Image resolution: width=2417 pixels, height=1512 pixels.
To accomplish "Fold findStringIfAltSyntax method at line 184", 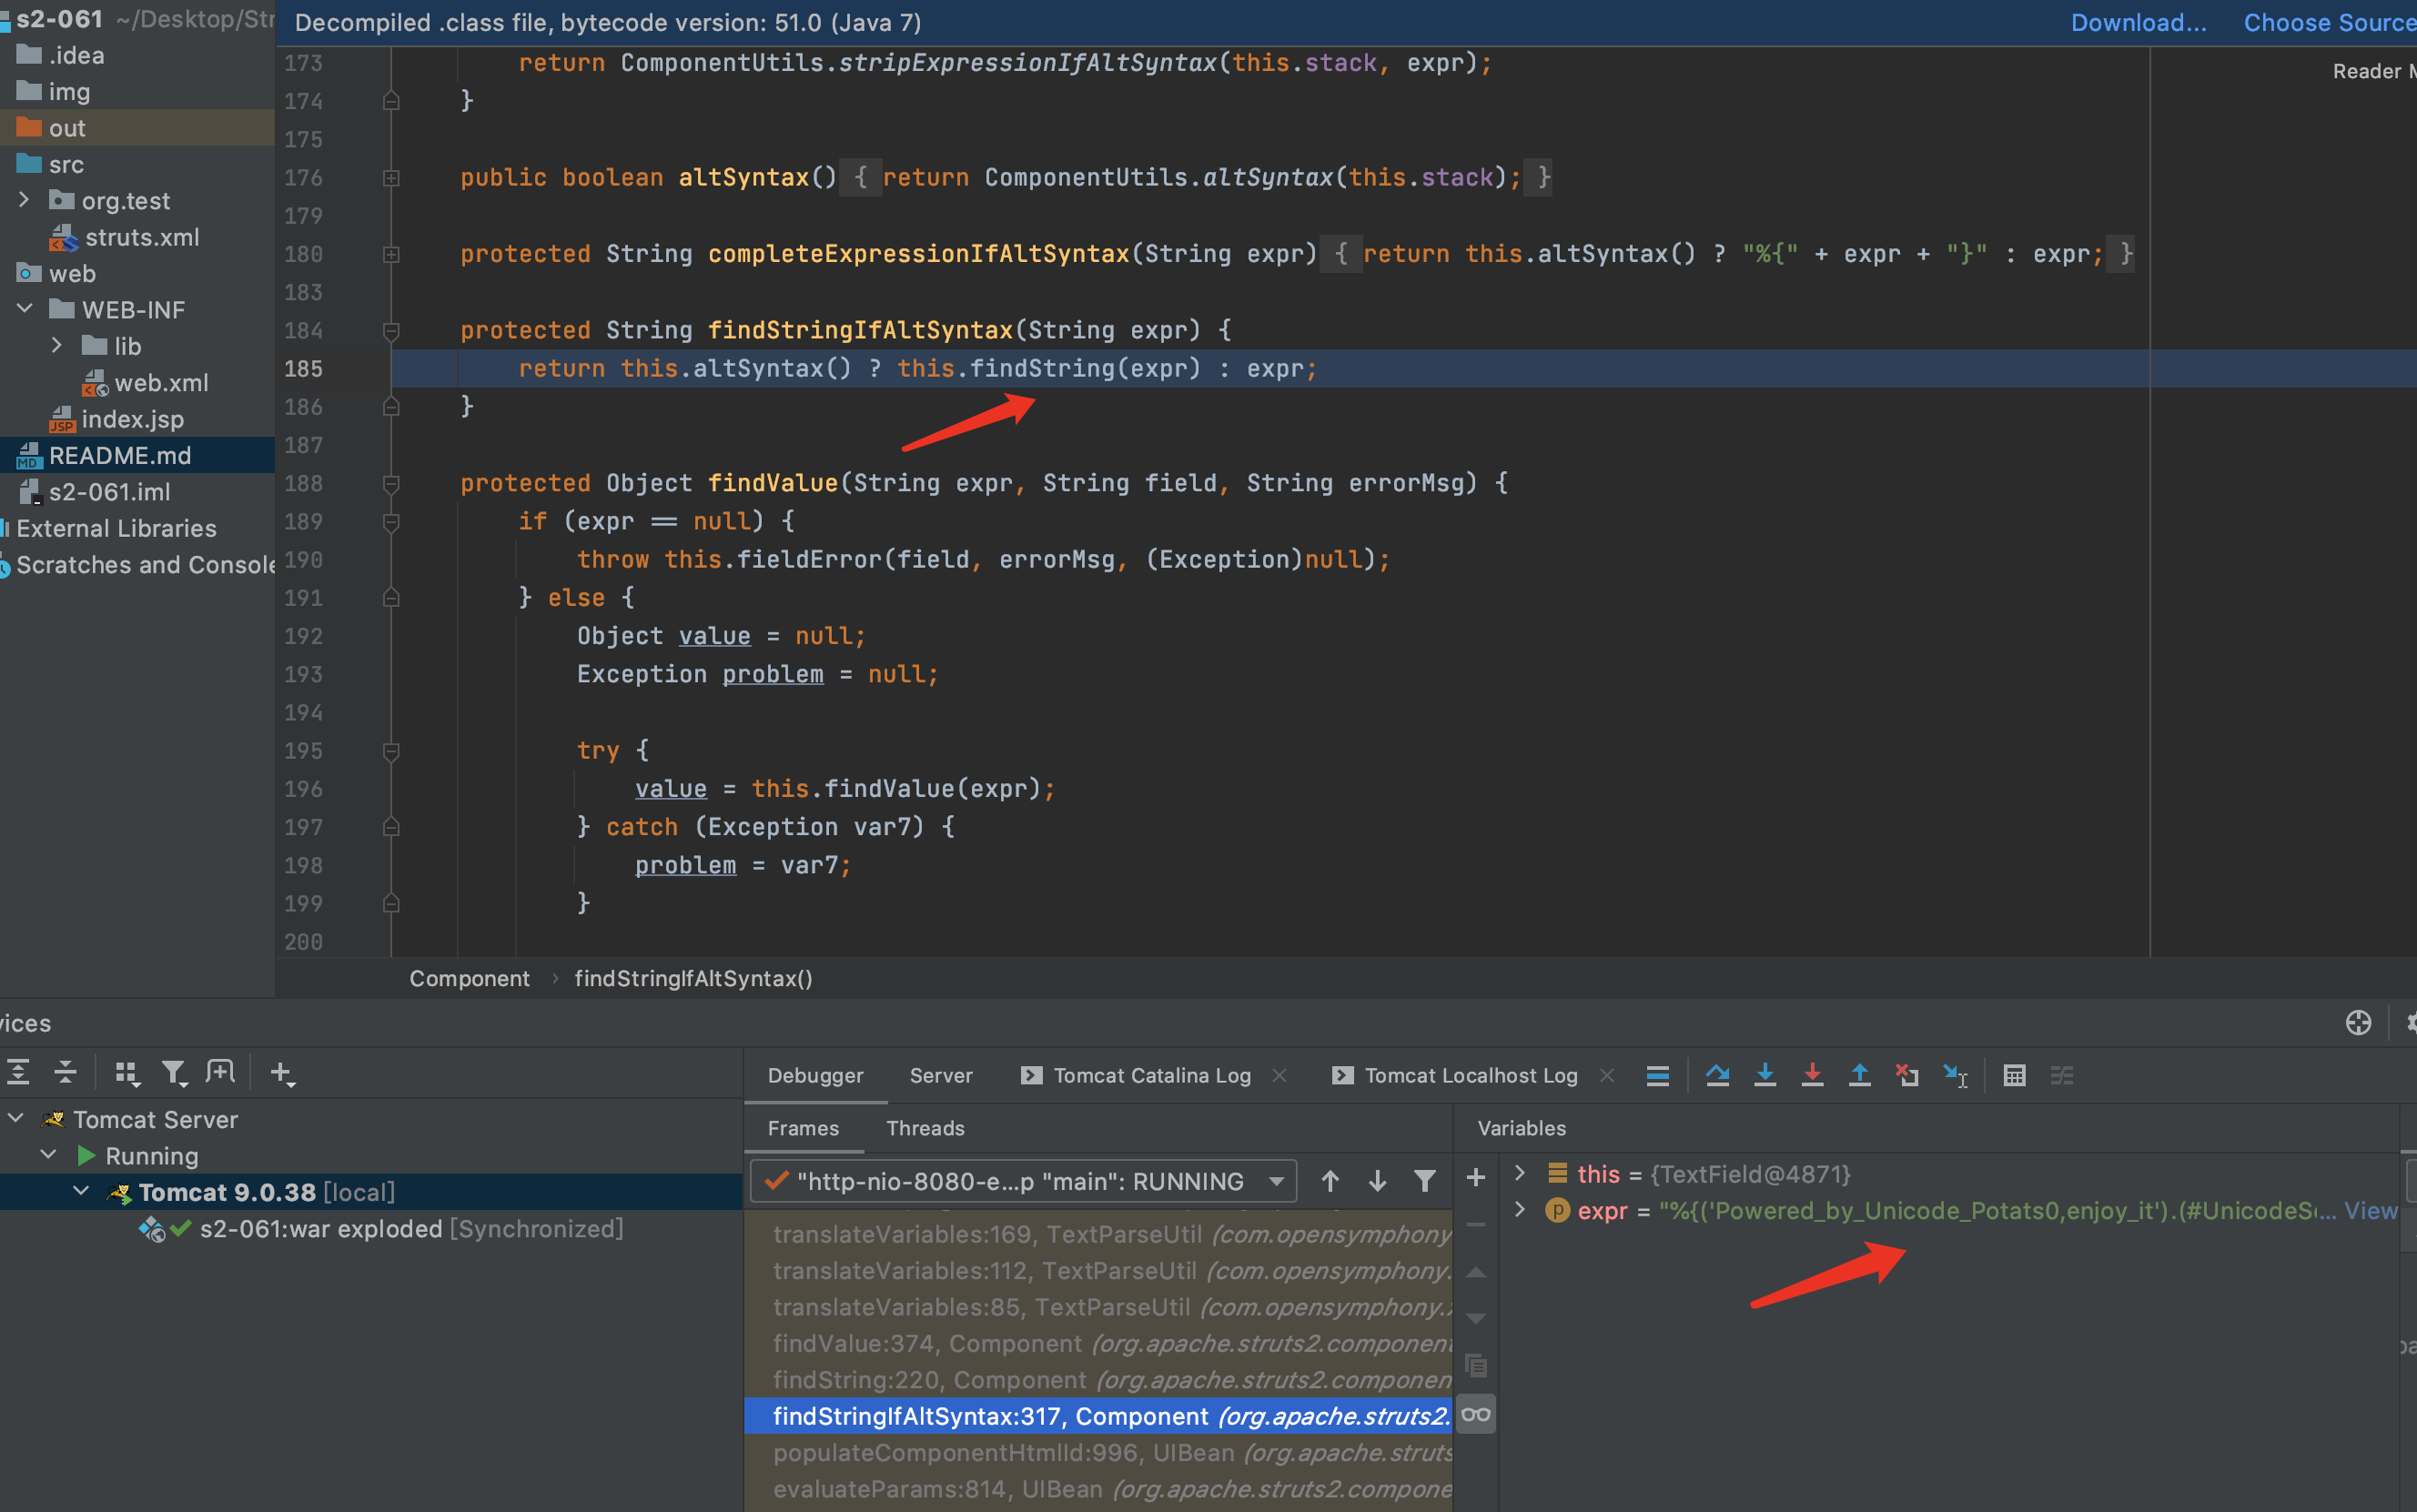I will click(x=391, y=330).
